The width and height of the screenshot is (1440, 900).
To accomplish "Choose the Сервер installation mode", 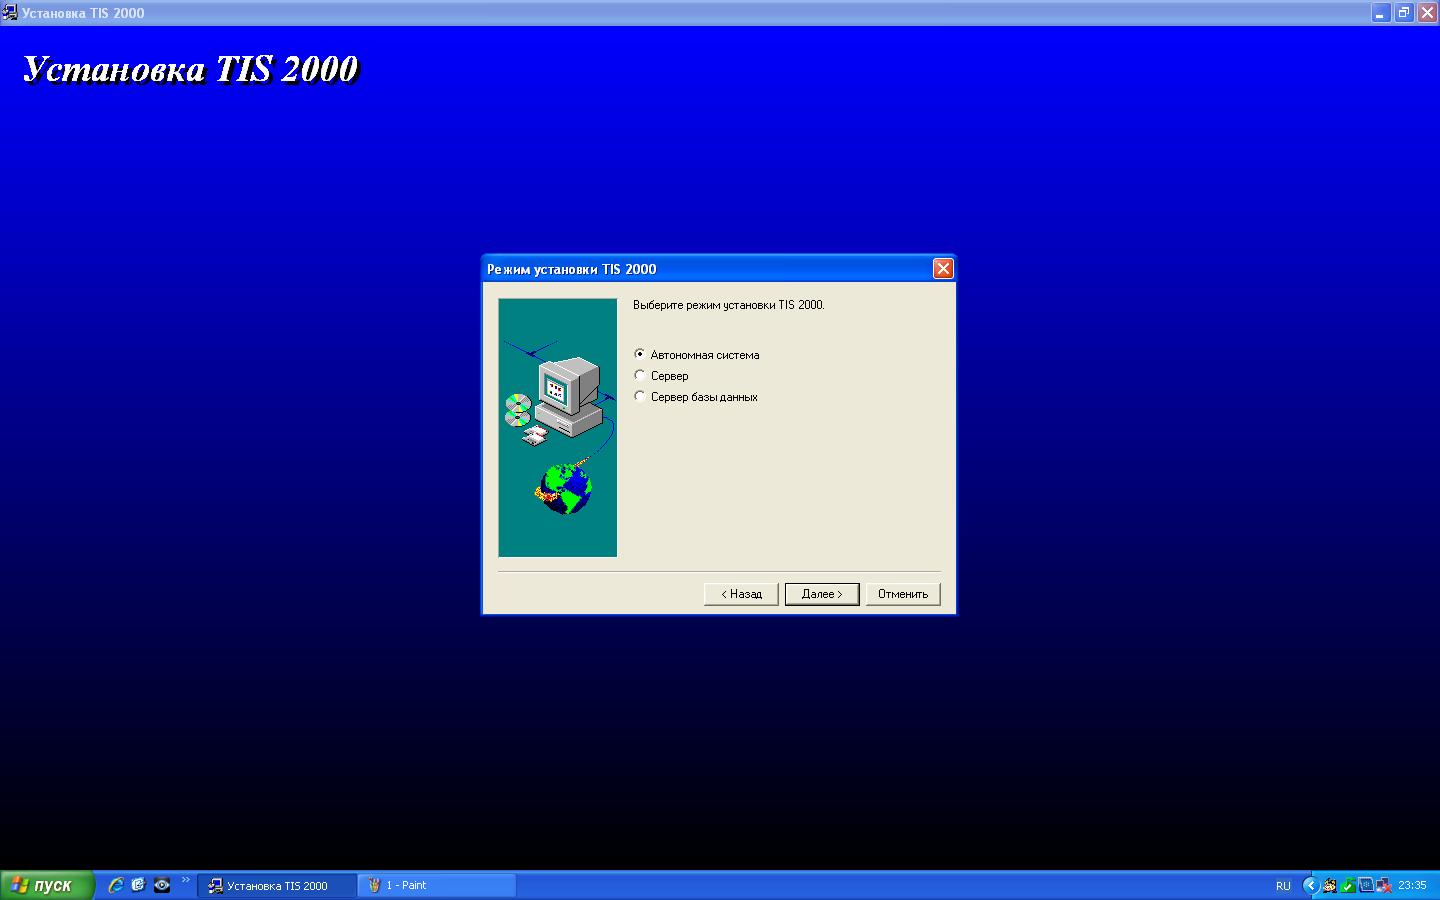I will point(640,375).
